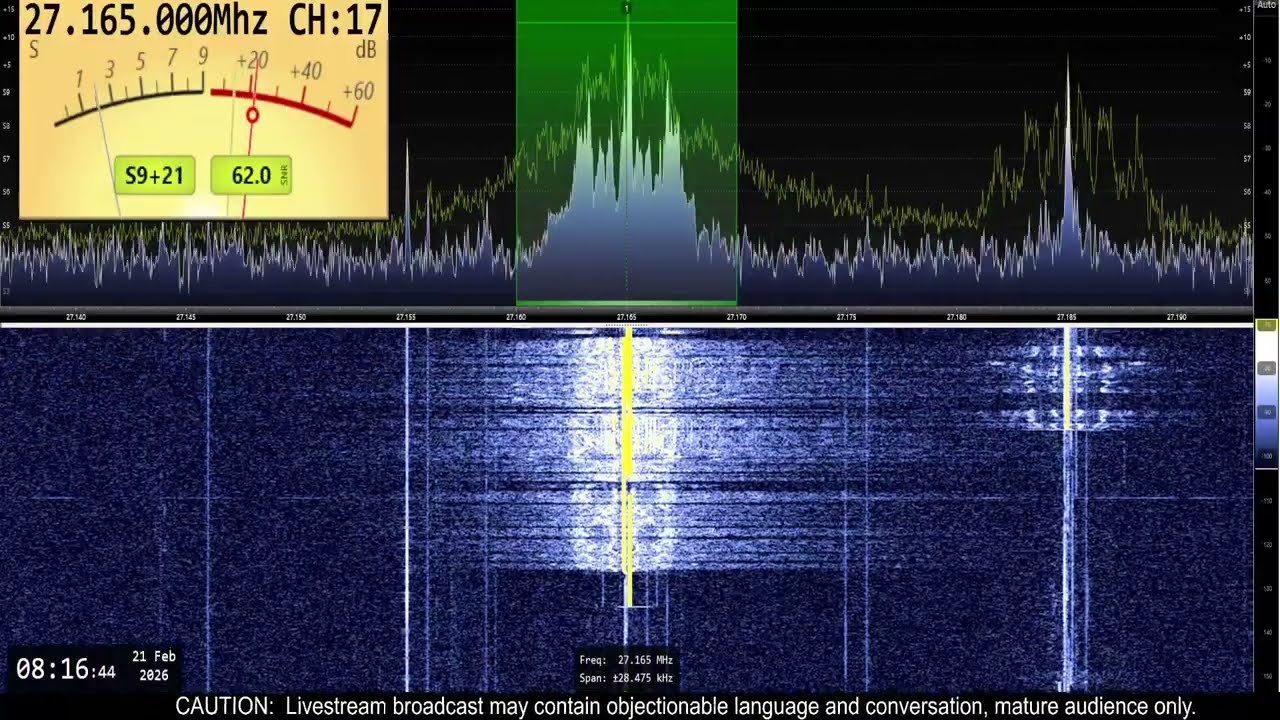Click the 27.155 frequency scale label

point(406,317)
